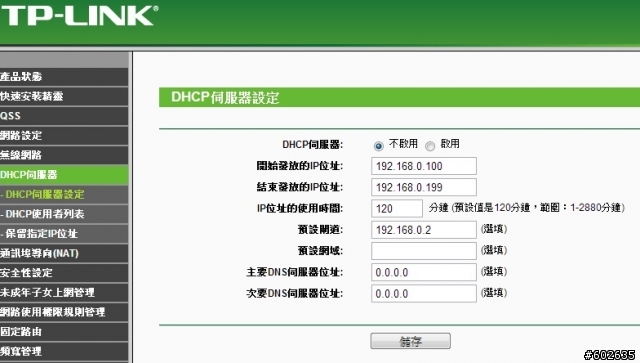Open the 無線網路 menu item
Image resolution: width=640 pixels, height=363 pixels.
pyautogui.click(x=64, y=155)
